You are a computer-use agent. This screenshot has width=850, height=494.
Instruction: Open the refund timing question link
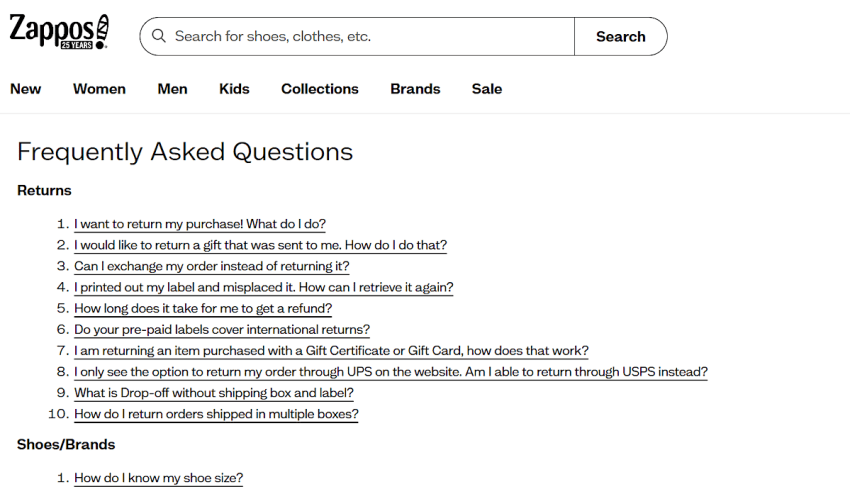pyautogui.click(x=203, y=309)
